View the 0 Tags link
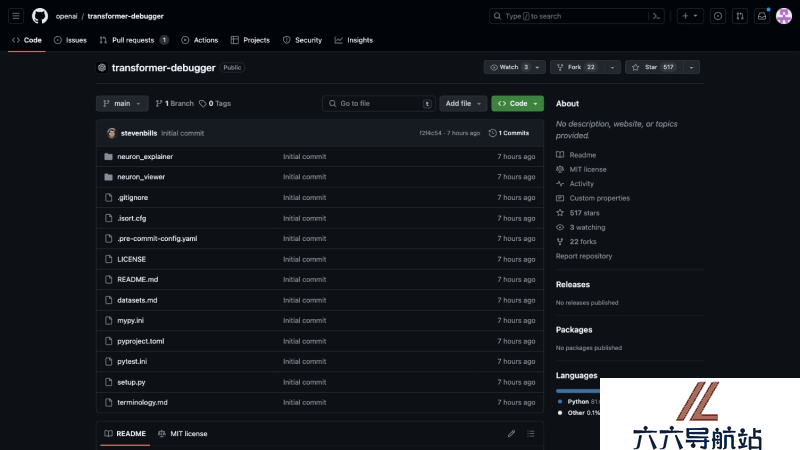This screenshot has width=800, height=450. (215, 104)
